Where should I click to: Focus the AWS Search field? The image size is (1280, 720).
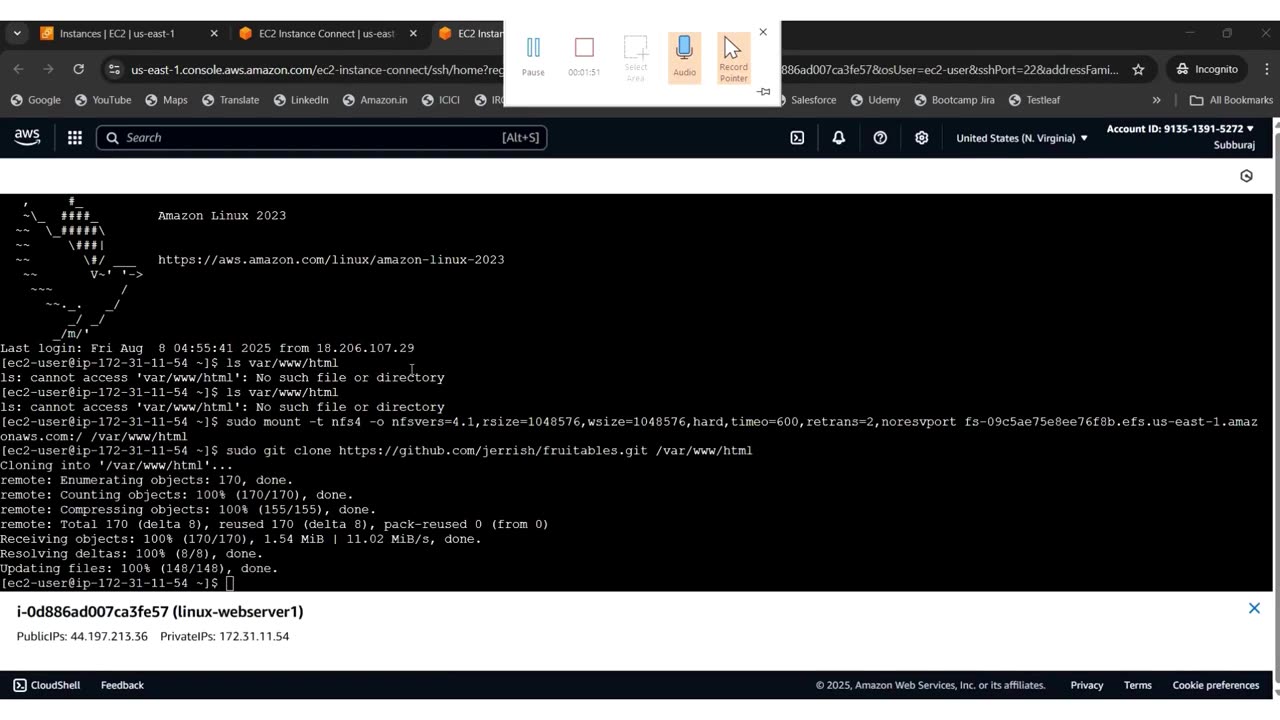[321, 138]
